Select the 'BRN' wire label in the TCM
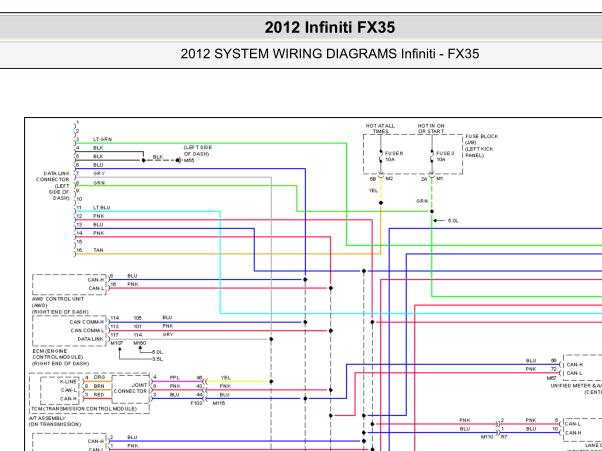The image size is (602, 451). point(99,386)
